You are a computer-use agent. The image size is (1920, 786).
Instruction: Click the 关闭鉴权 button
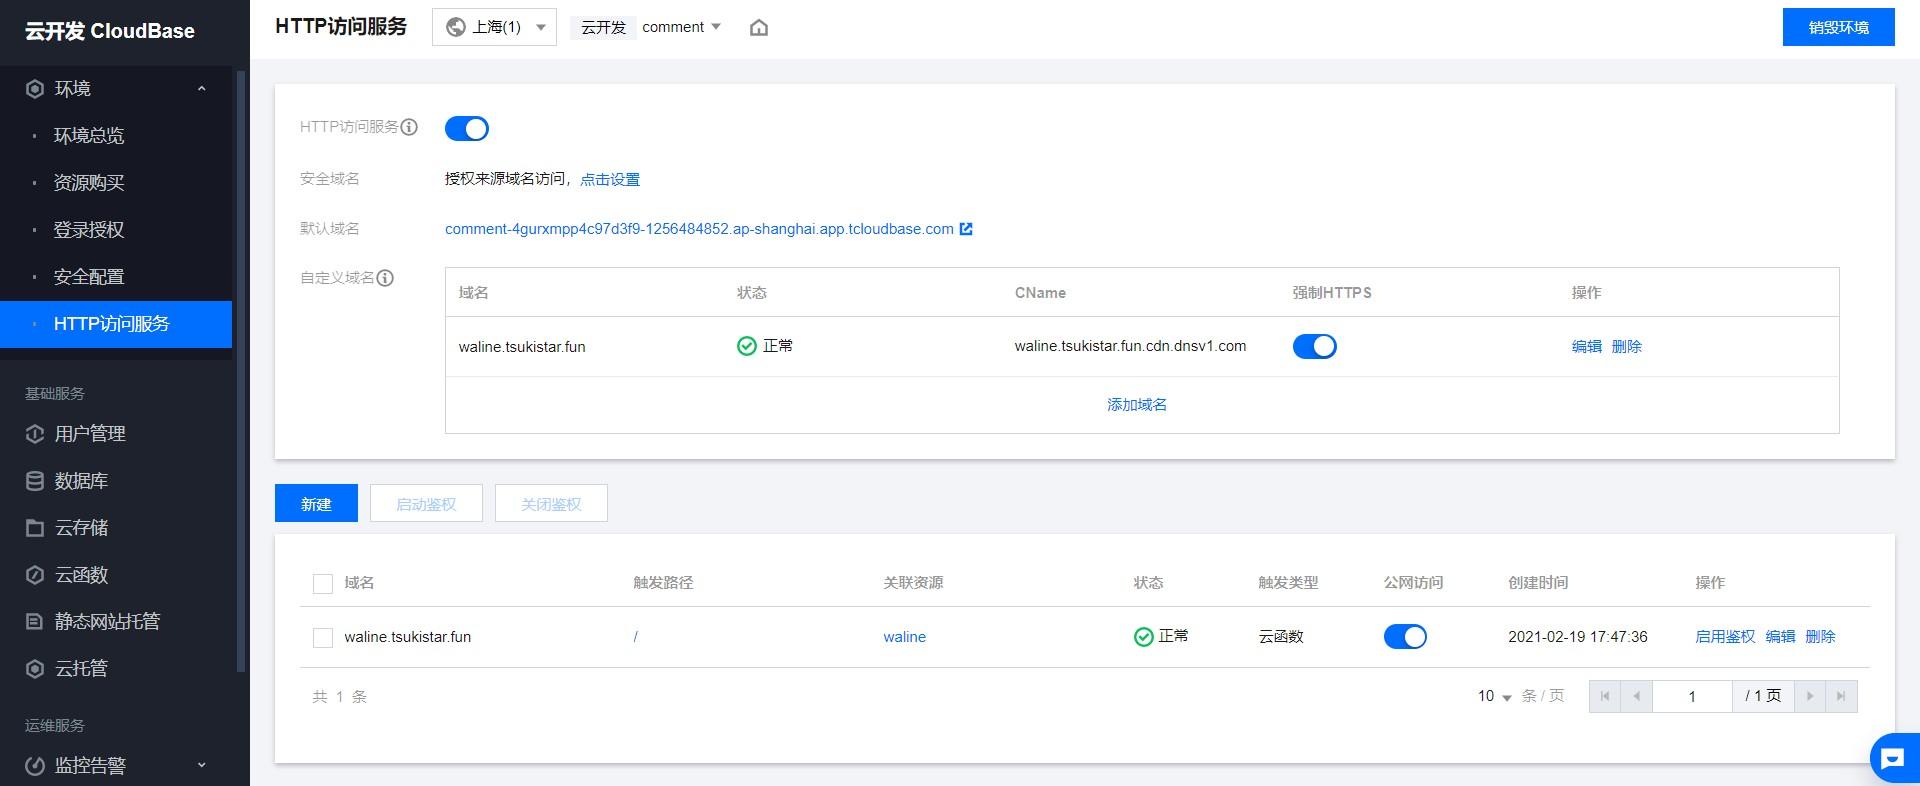pyautogui.click(x=551, y=504)
